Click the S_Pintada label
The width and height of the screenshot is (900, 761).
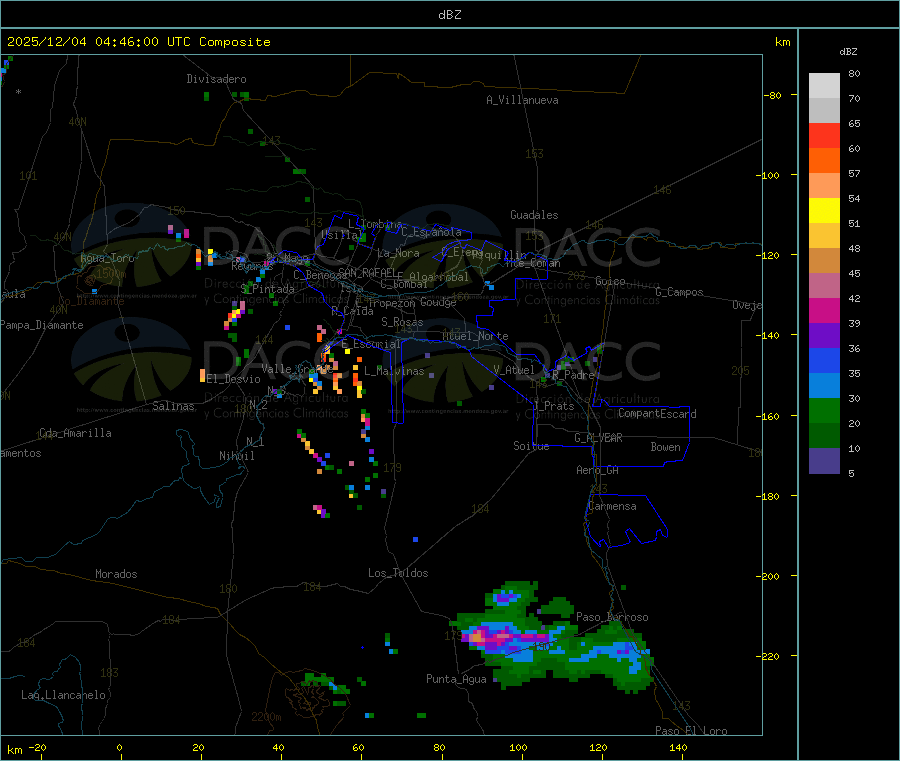[268, 289]
